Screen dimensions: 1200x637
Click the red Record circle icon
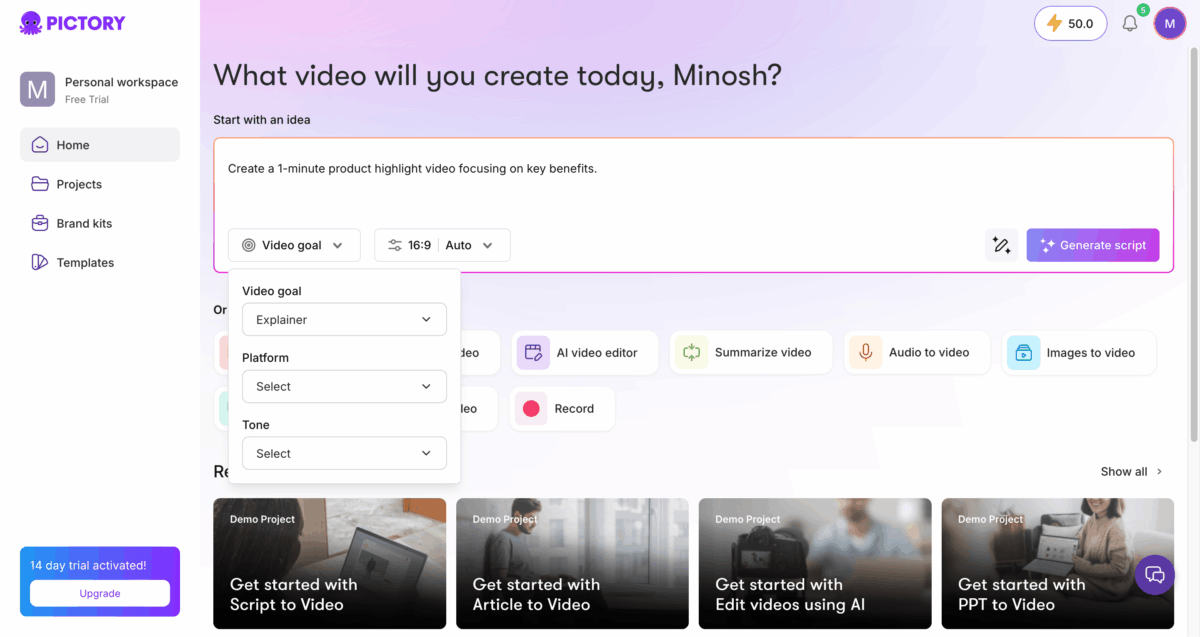531,408
